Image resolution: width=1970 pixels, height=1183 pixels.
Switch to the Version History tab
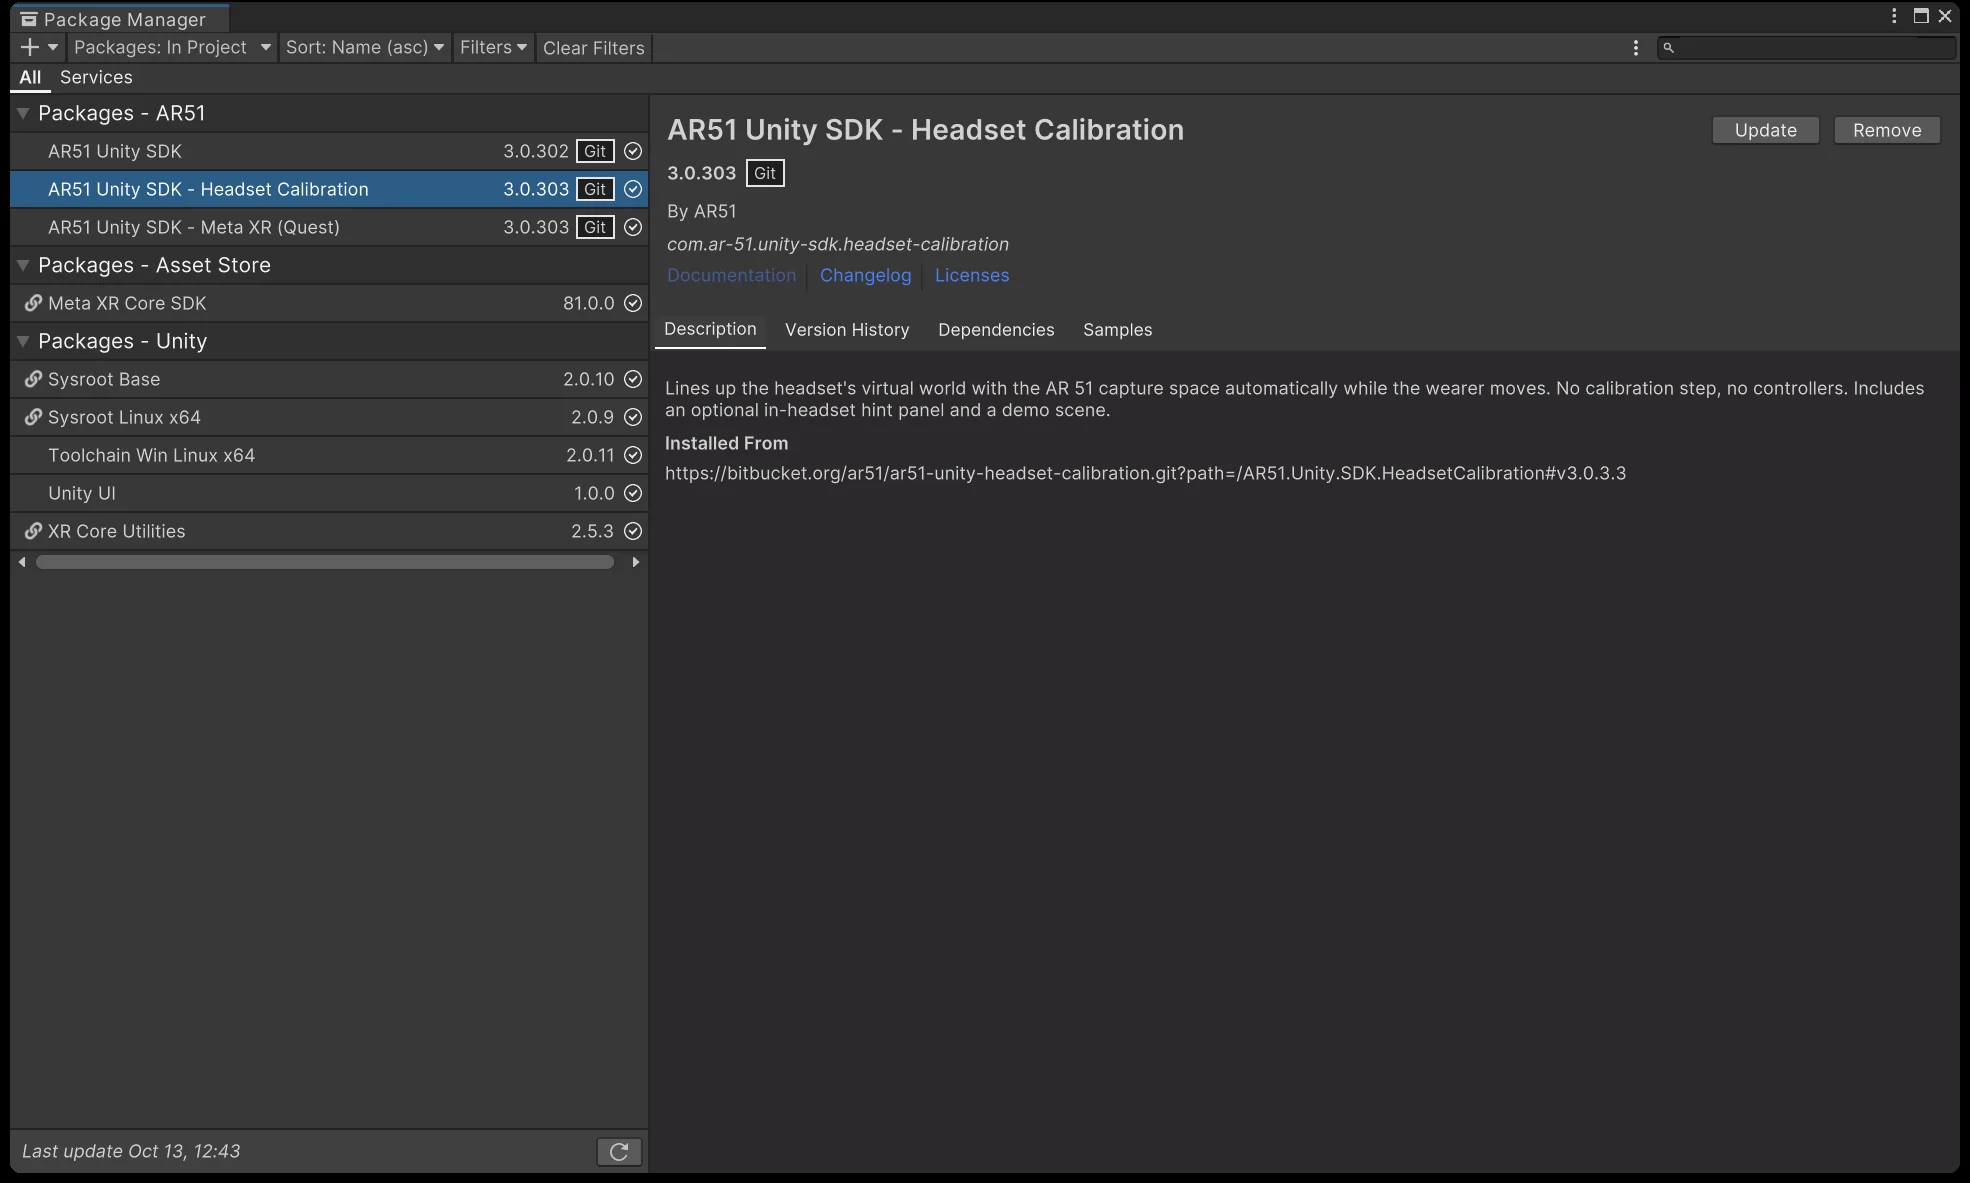pyautogui.click(x=847, y=329)
